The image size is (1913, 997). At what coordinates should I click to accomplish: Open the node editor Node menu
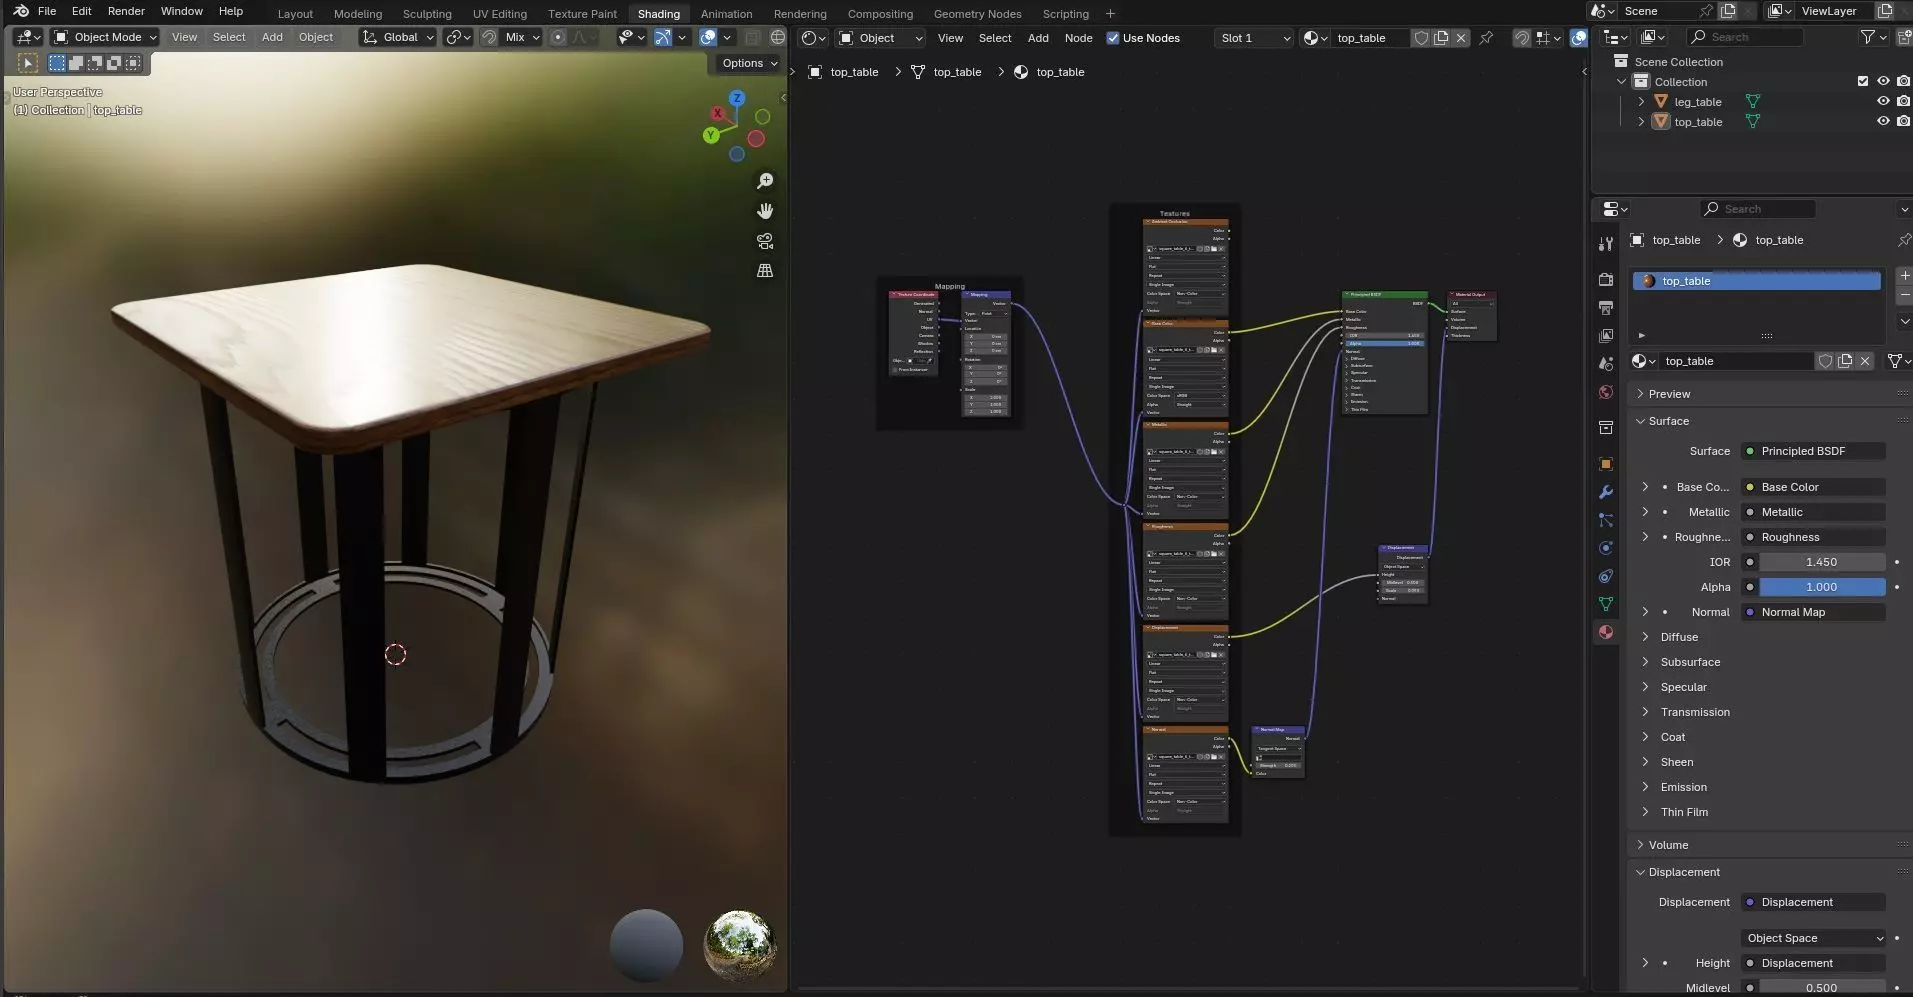[x=1078, y=38]
